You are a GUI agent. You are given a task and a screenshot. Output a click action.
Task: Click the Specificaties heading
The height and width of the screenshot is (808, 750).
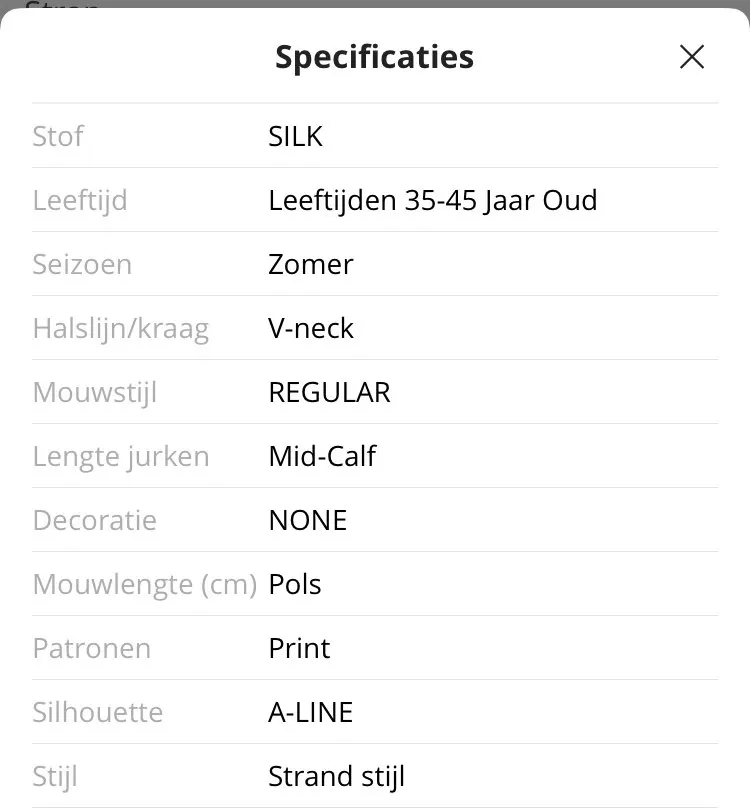click(x=374, y=57)
